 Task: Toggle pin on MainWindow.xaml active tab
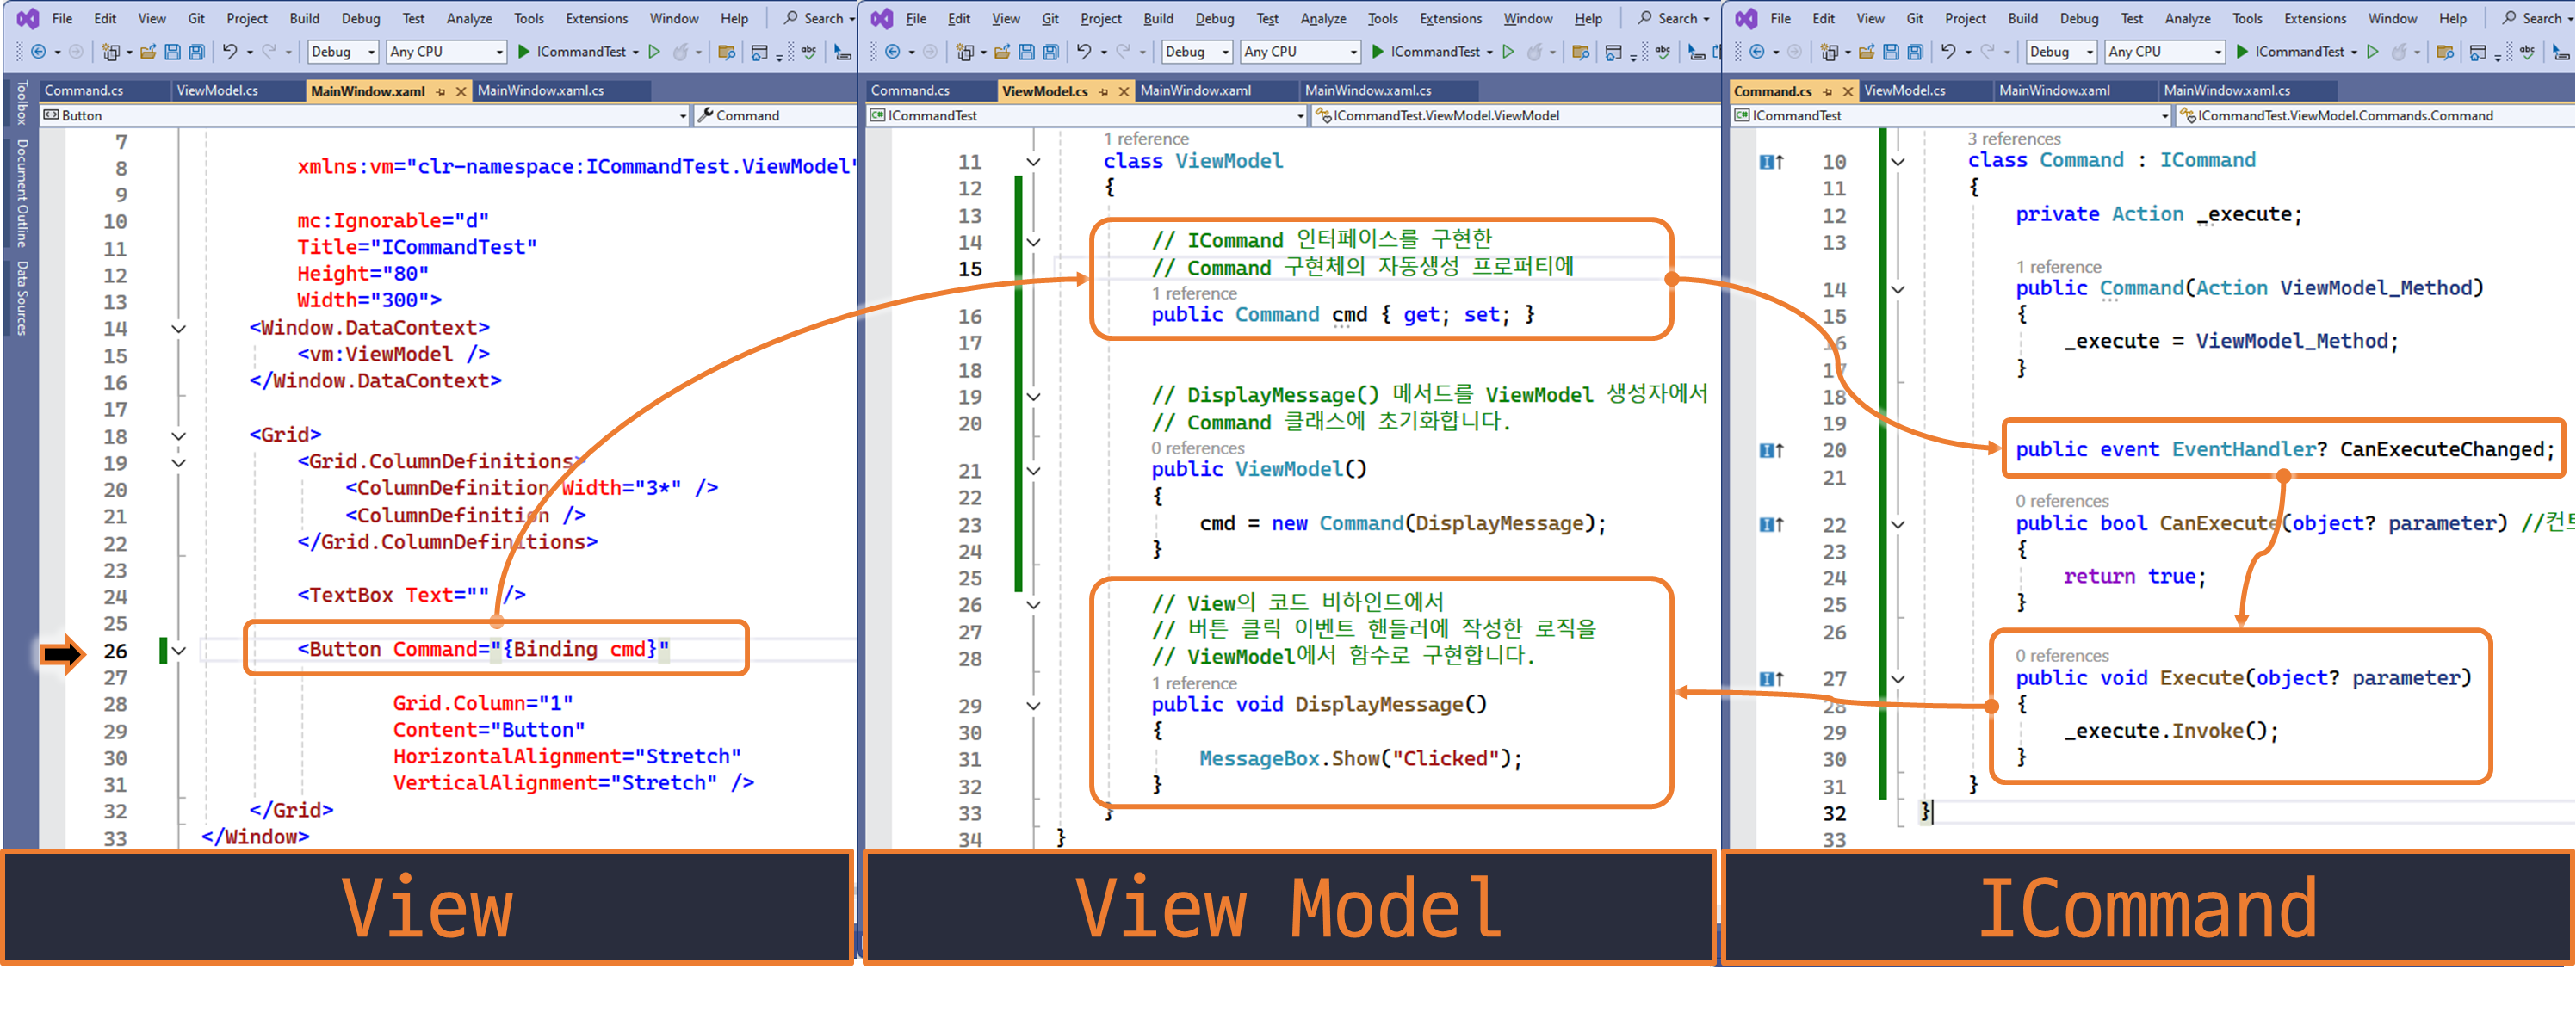[x=441, y=91]
